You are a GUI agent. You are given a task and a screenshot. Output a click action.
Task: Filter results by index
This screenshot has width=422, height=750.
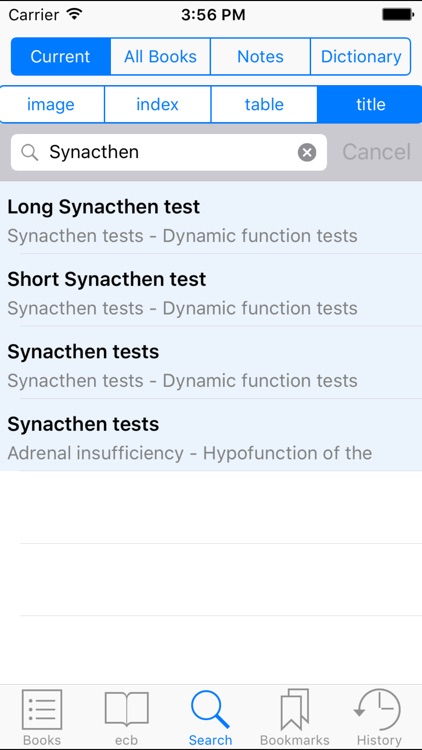(157, 104)
